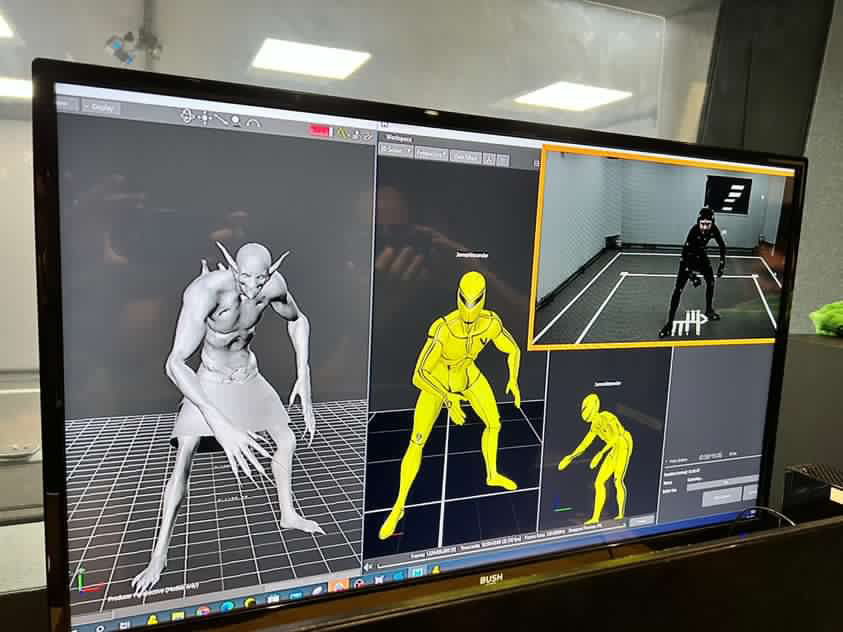Image resolution: width=843 pixels, height=632 pixels.
Task: Click the lock icon beside warning triangles
Action: (x=357, y=134)
